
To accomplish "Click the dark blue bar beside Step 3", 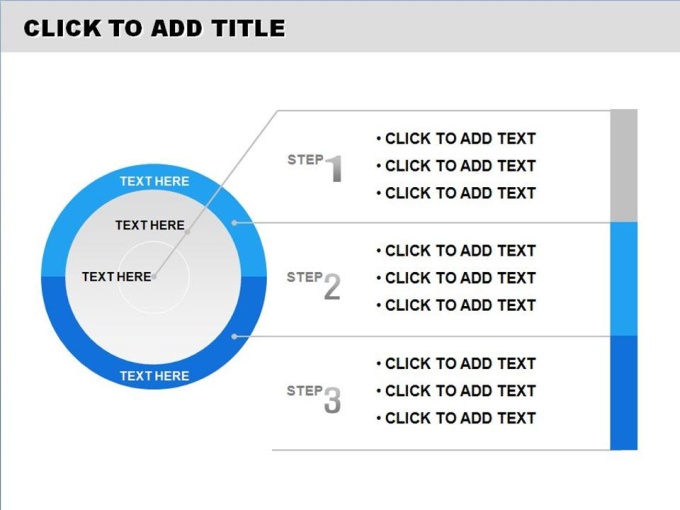I will tap(624, 393).
